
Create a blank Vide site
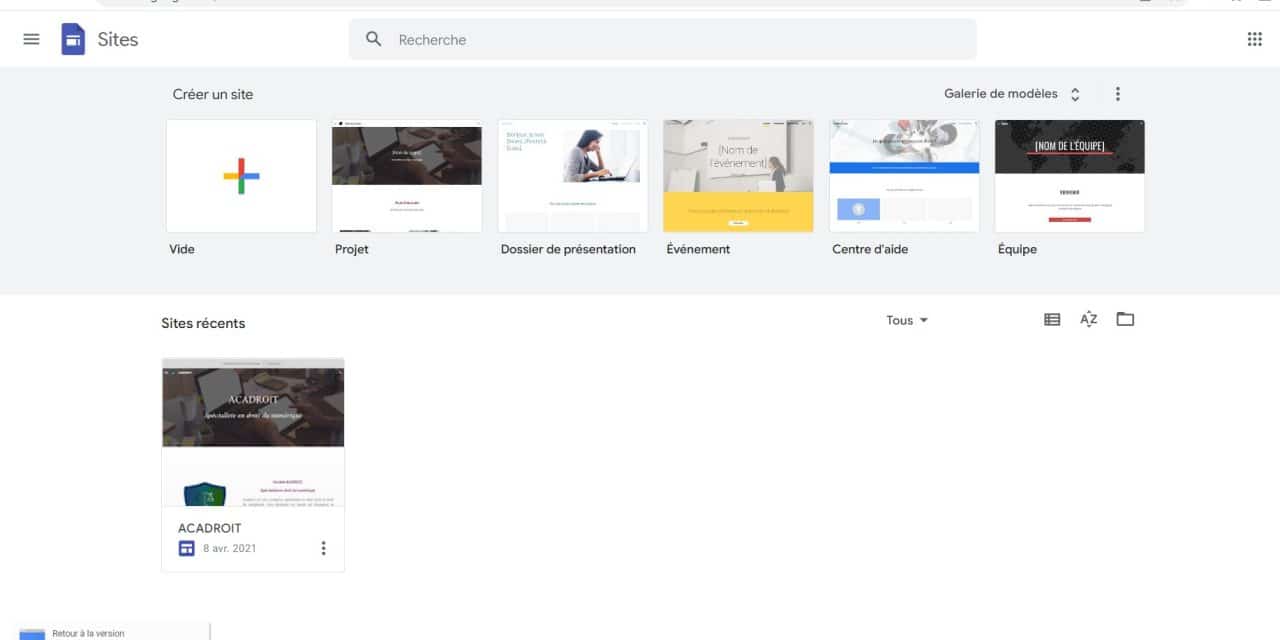(241, 176)
